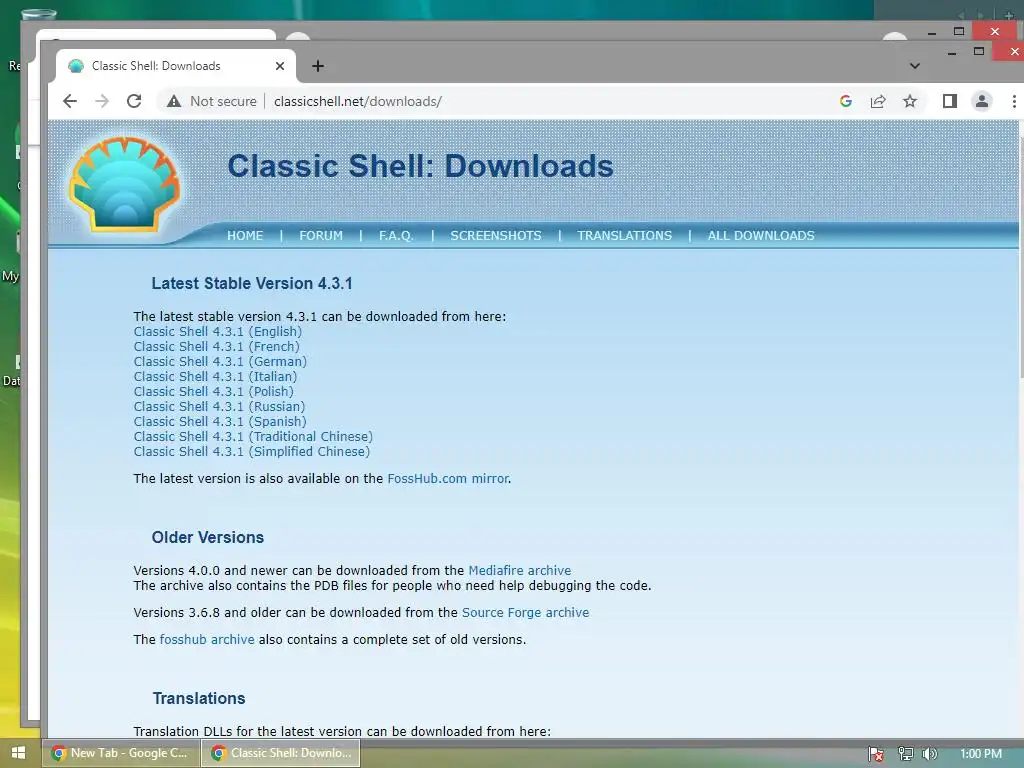Click the Classic Shell logo
Image resolution: width=1024 pixels, height=768 pixels.
125,184
